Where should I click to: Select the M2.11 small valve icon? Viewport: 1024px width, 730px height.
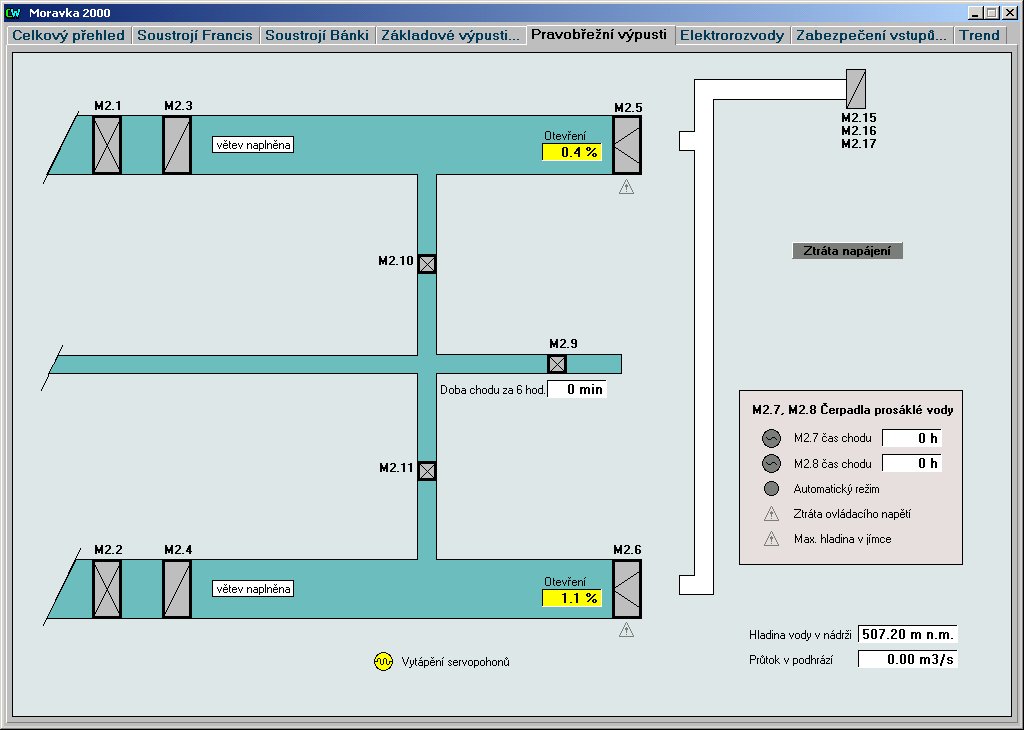(427, 471)
